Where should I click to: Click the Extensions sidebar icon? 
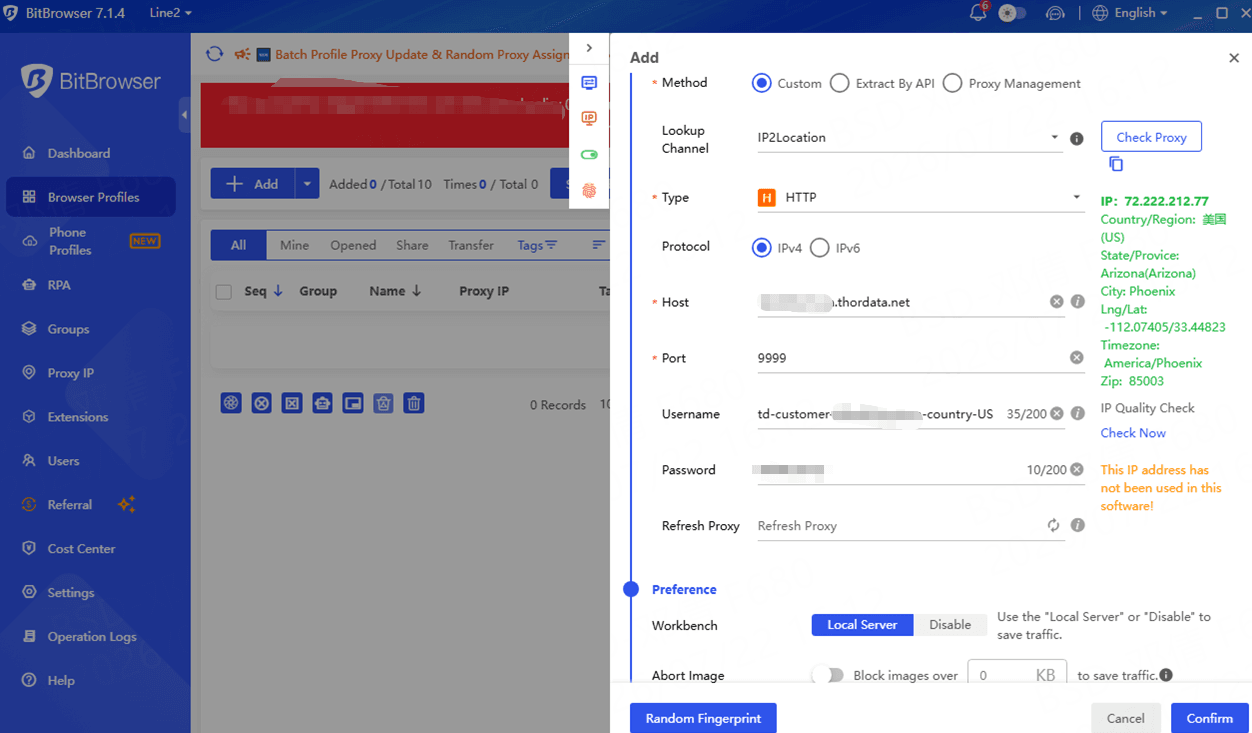click(28, 417)
